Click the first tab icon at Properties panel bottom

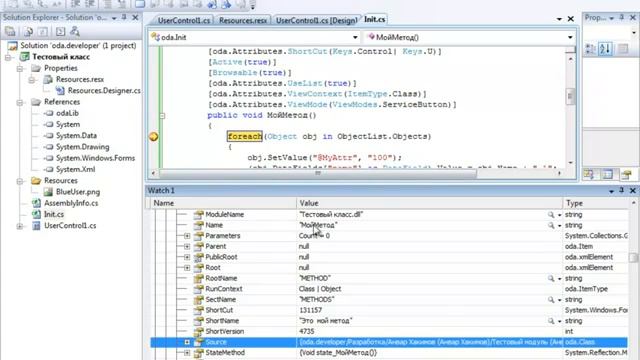(589, 174)
